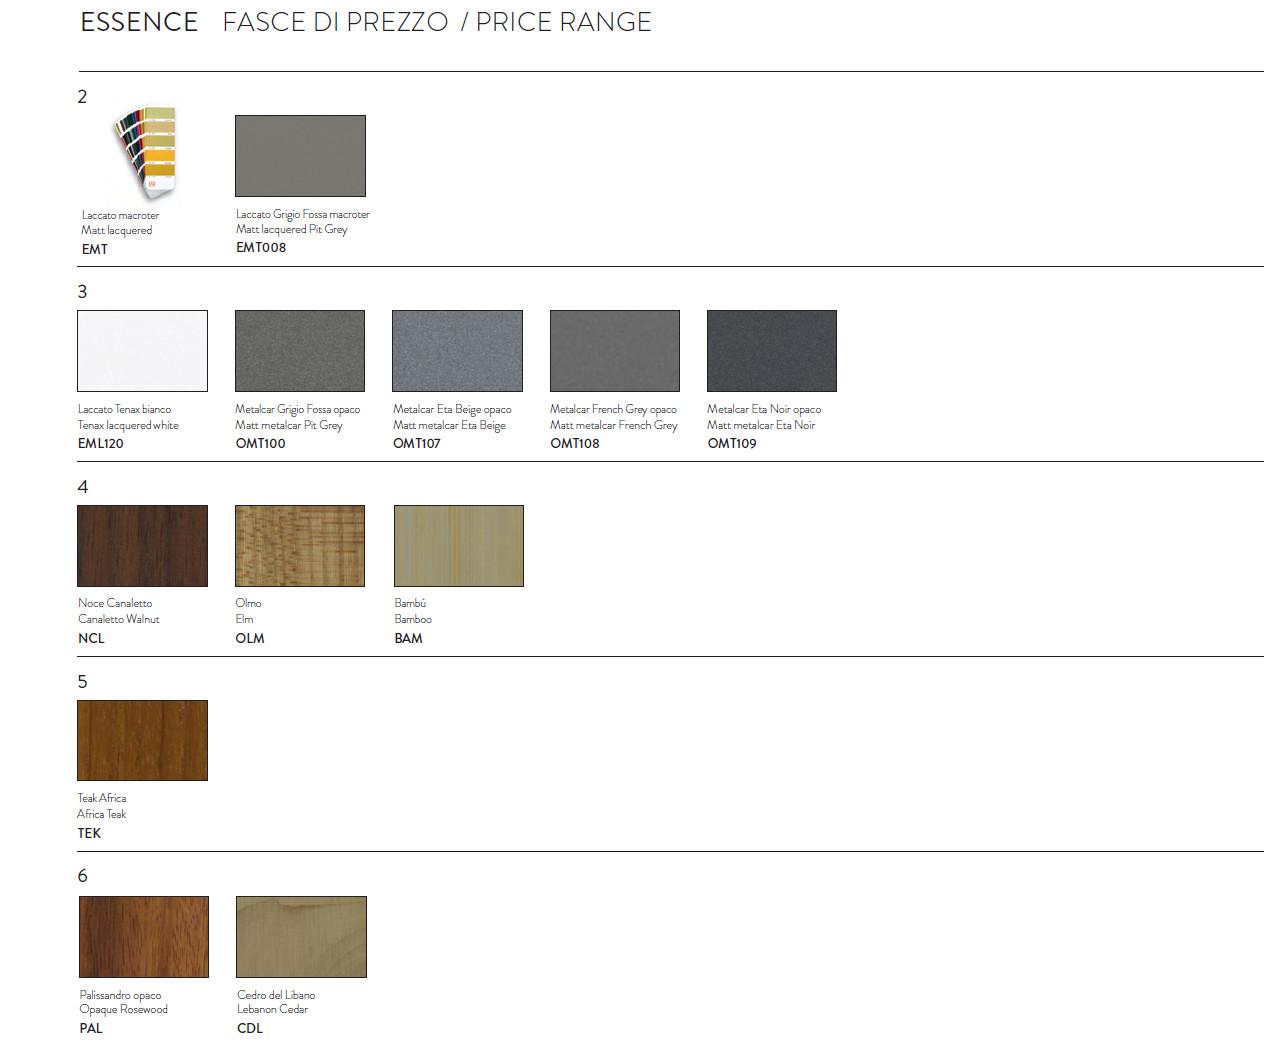
Task: Click the bold code text EMT
Action: [95, 249]
